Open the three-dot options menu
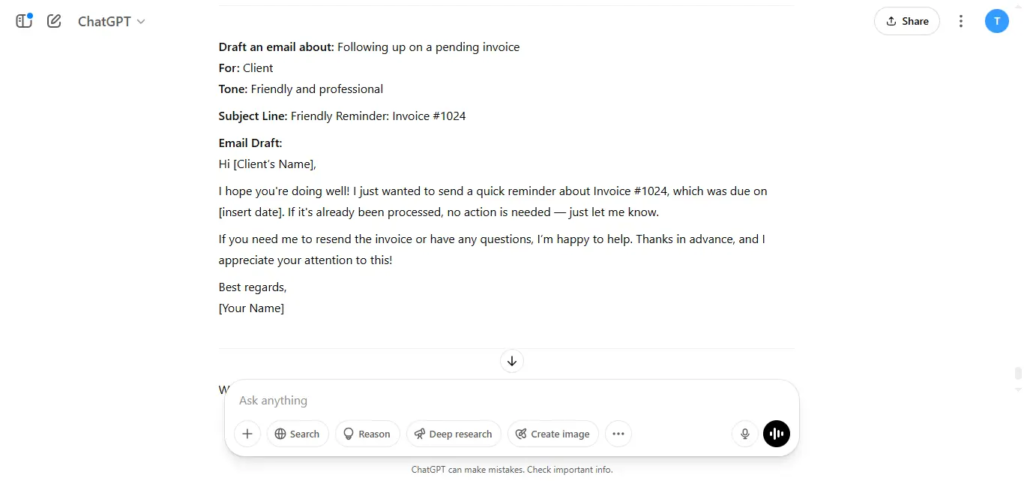This screenshot has width=1024, height=481. click(x=961, y=21)
